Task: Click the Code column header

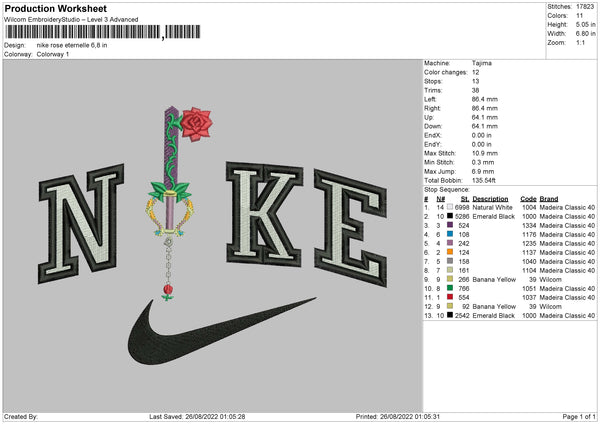Action: [528, 199]
